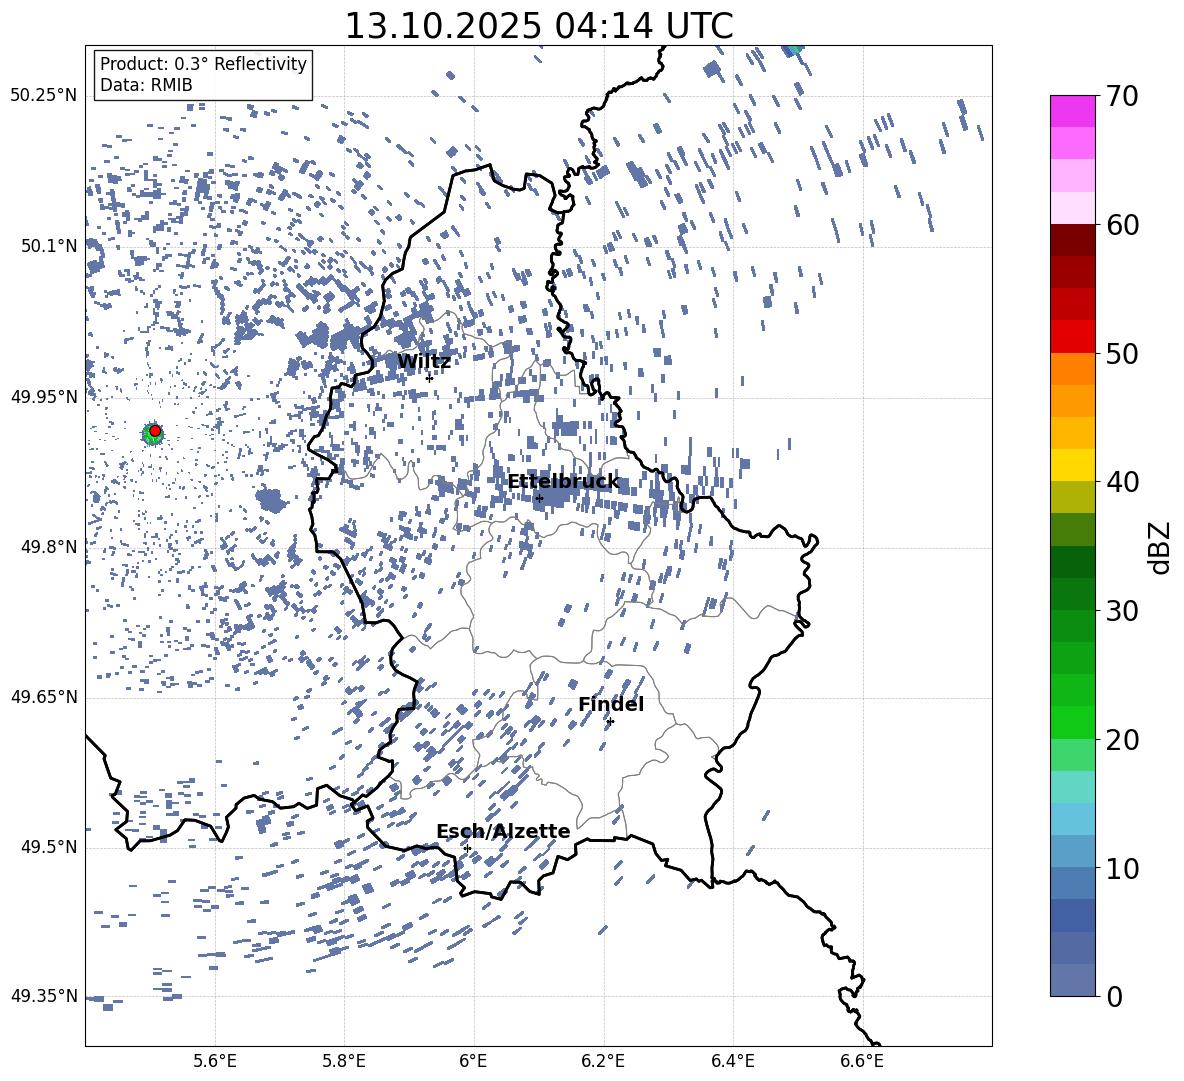Click the 40 colorbar tick label

click(x=1122, y=482)
